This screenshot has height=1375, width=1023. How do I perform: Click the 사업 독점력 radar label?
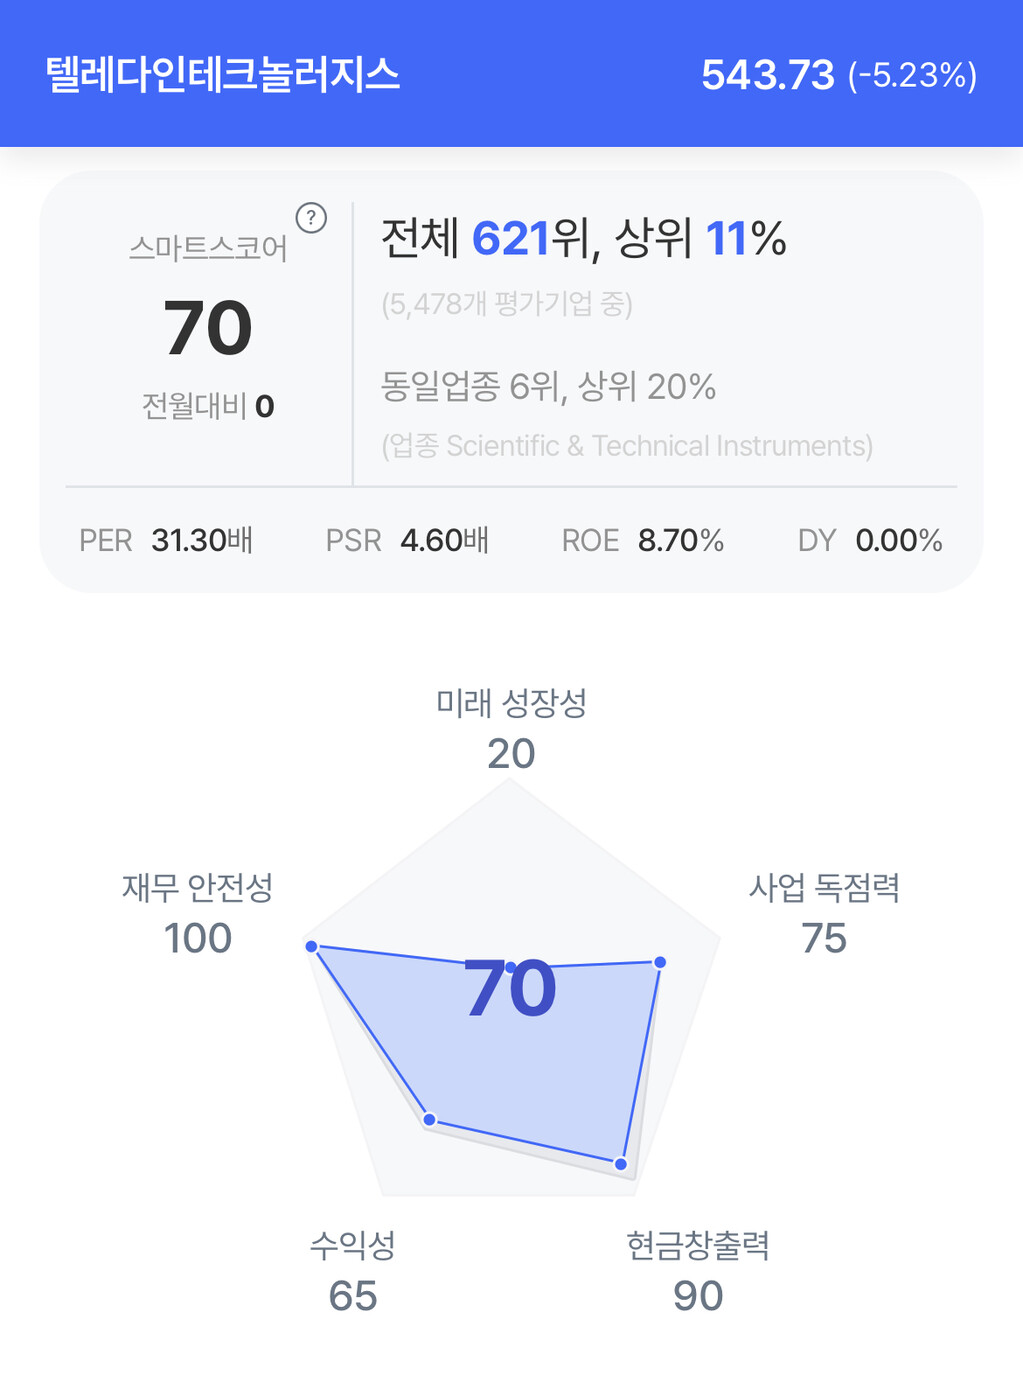click(x=824, y=888)
